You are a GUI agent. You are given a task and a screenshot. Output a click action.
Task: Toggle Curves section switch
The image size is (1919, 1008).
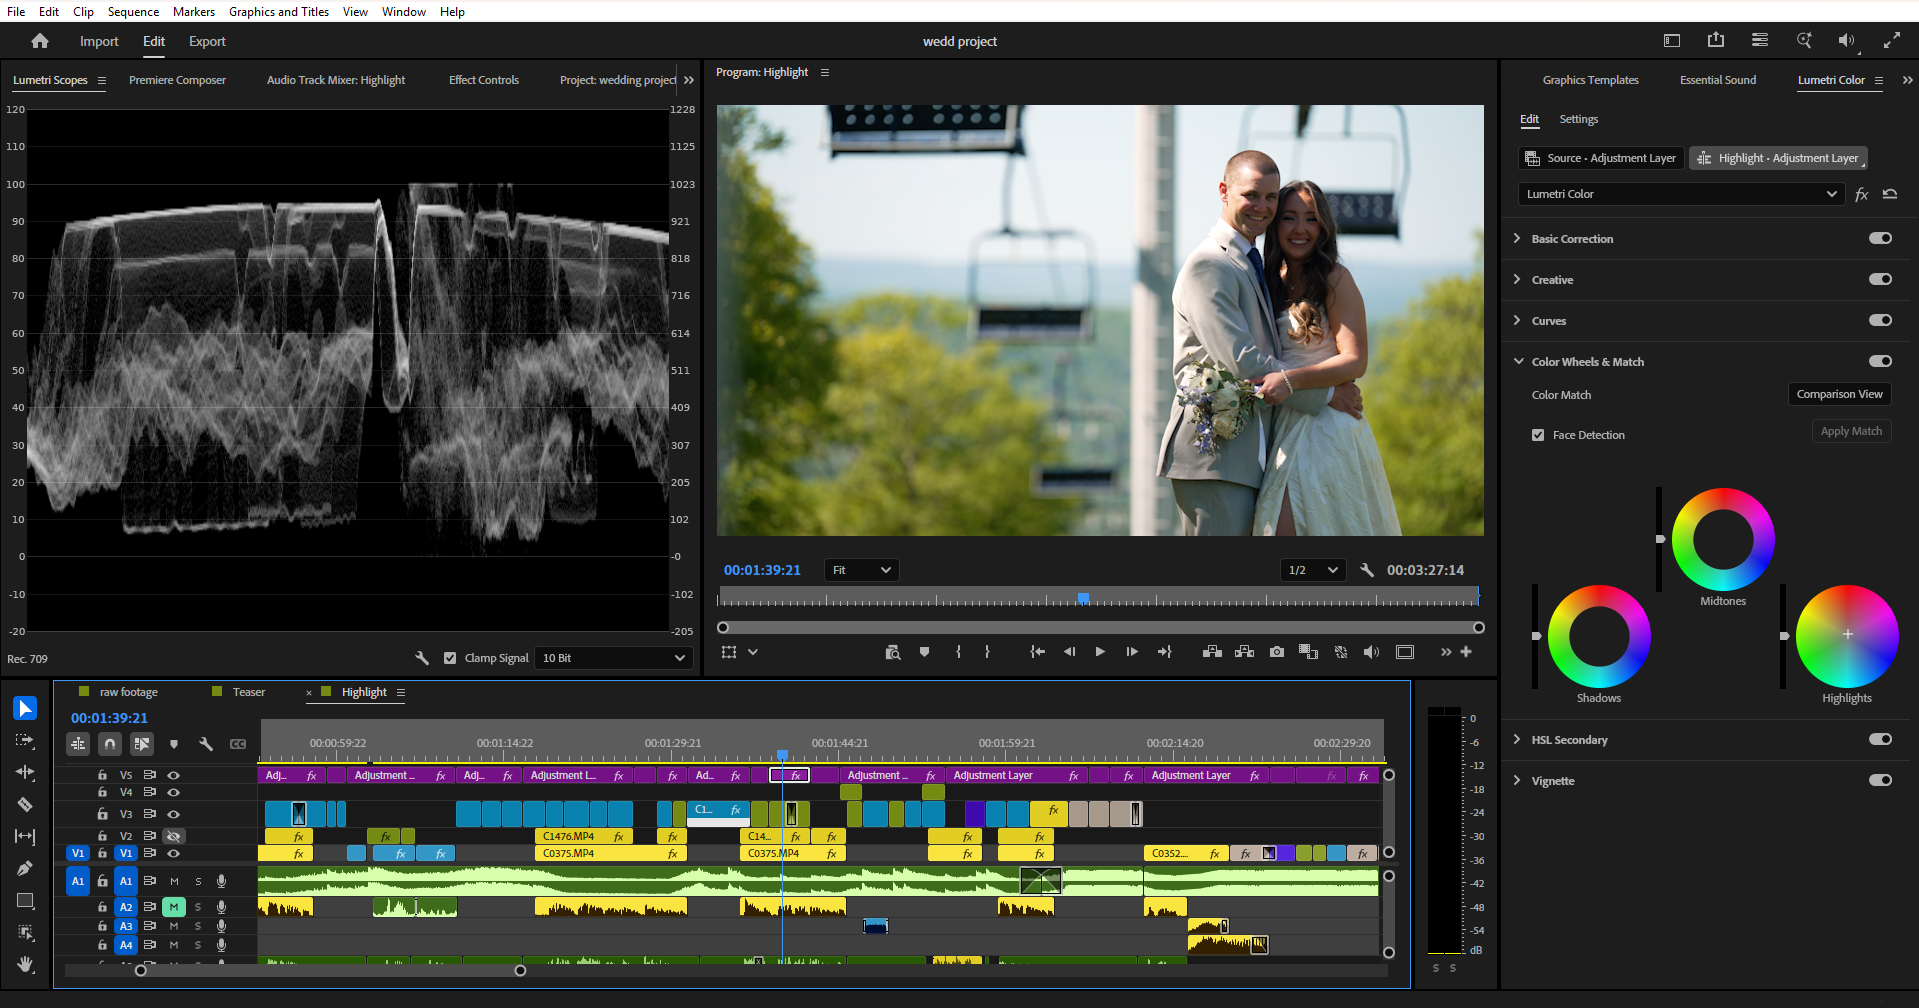1880,320
